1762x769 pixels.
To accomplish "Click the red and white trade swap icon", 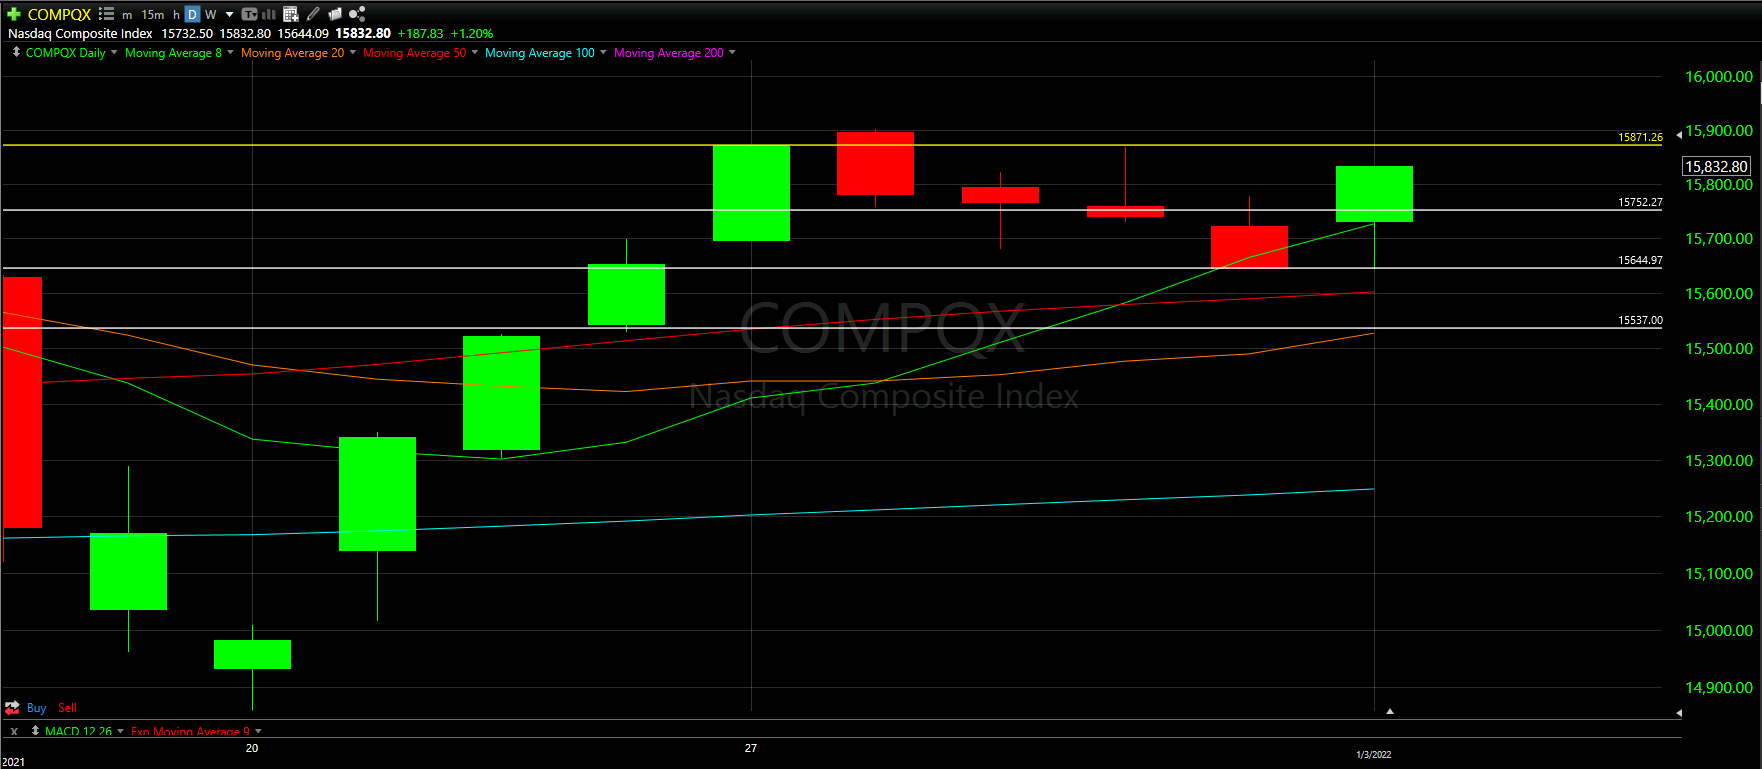I will tap(12, 708).
